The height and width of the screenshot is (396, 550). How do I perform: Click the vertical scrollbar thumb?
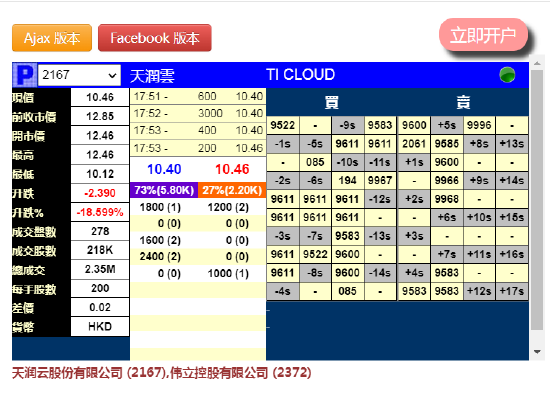[537, 200]
